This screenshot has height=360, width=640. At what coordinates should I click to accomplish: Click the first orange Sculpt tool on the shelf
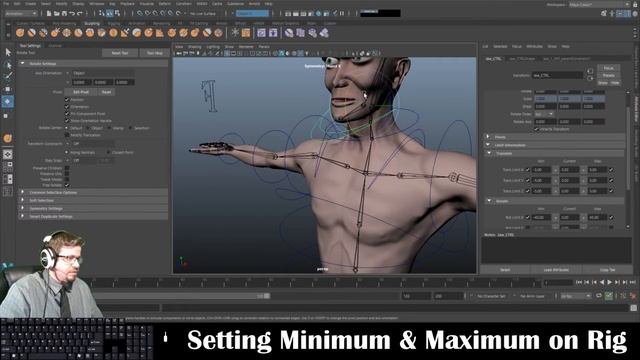click(x=20, y=33)
